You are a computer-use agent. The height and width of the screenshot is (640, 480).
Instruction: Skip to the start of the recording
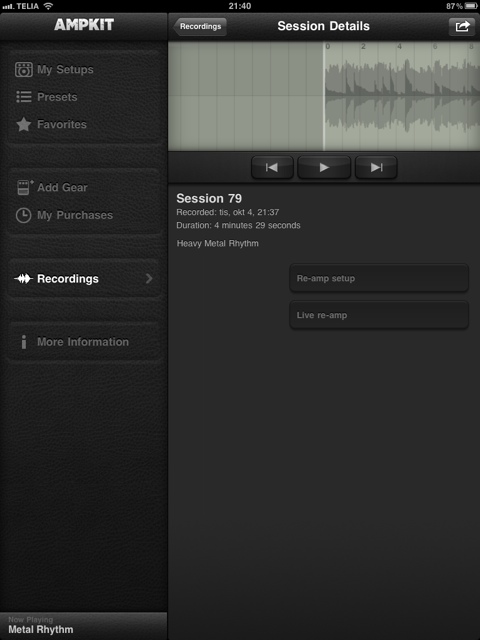click(272, 167)
